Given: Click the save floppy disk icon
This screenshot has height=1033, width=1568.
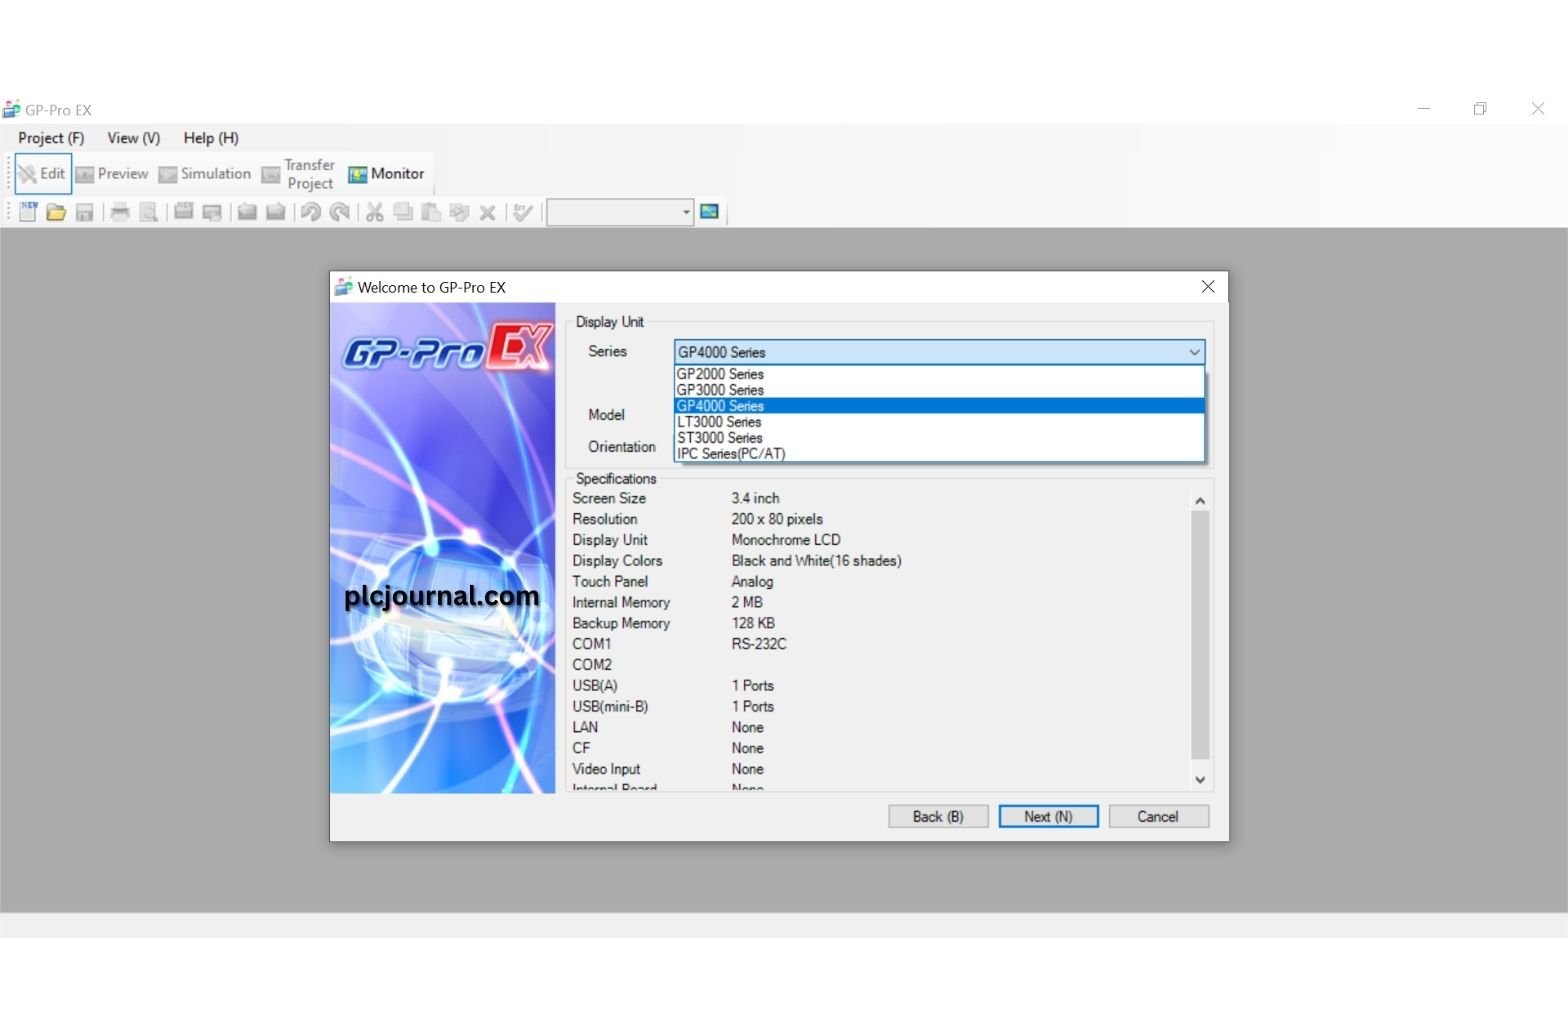Looking at the screenshot, I should coord(85,212).
